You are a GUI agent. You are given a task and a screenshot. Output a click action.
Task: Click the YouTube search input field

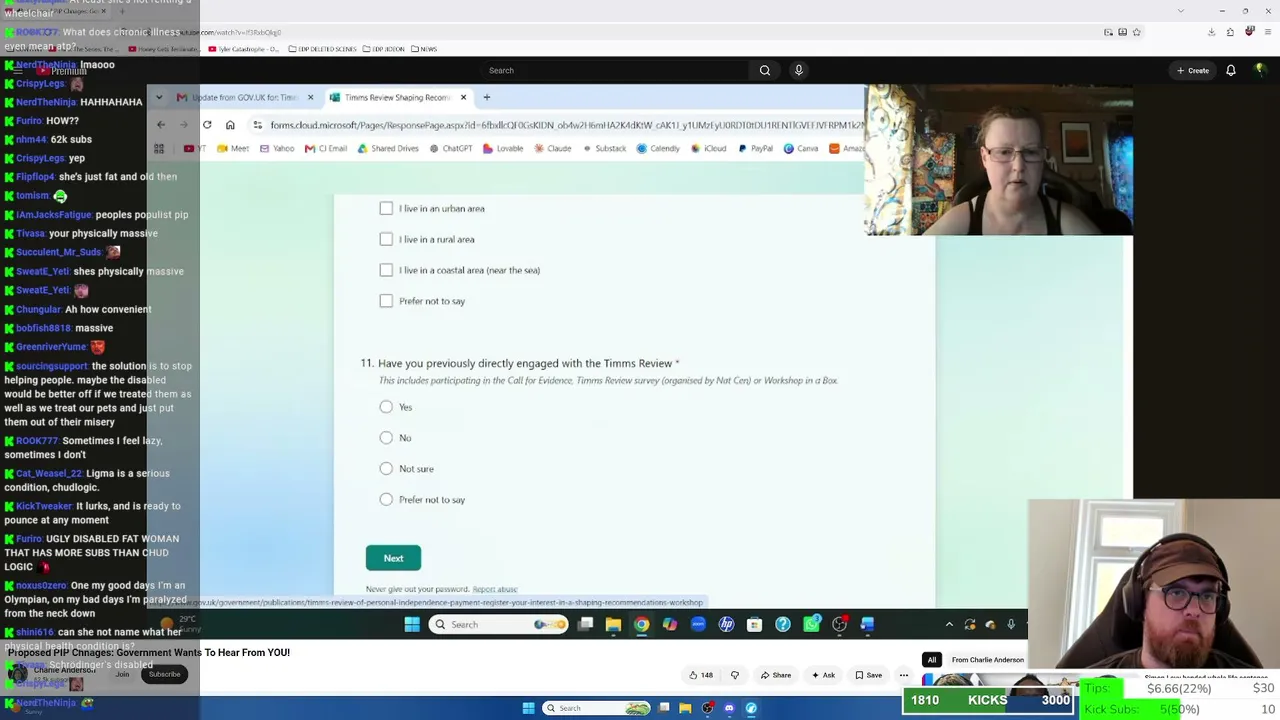614,70
